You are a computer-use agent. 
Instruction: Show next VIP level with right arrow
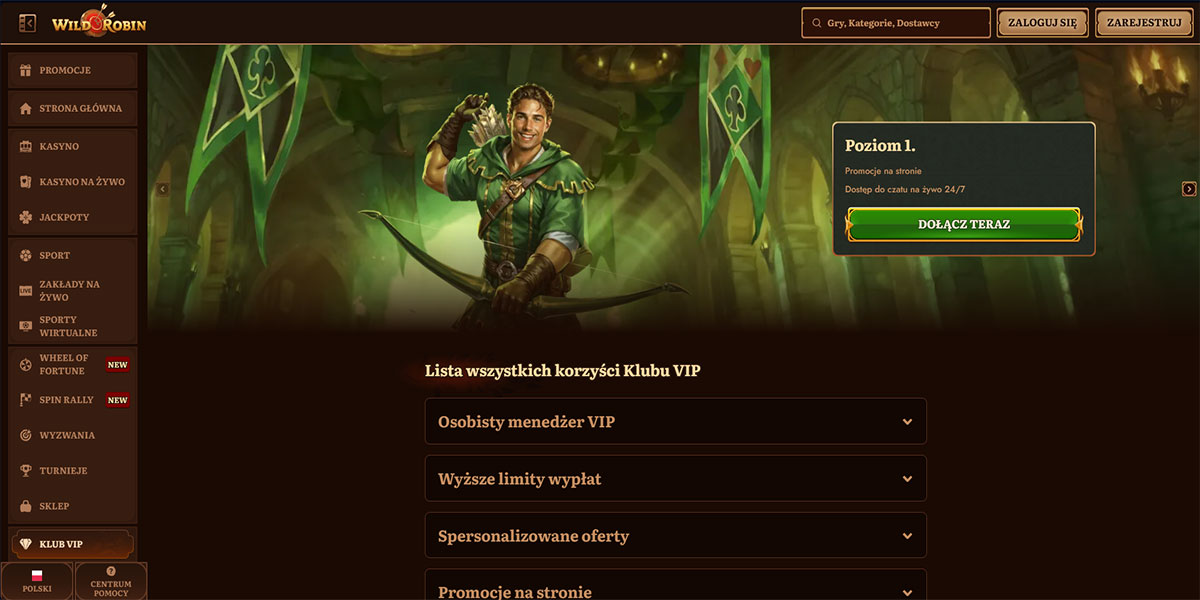click(1189, 189)
